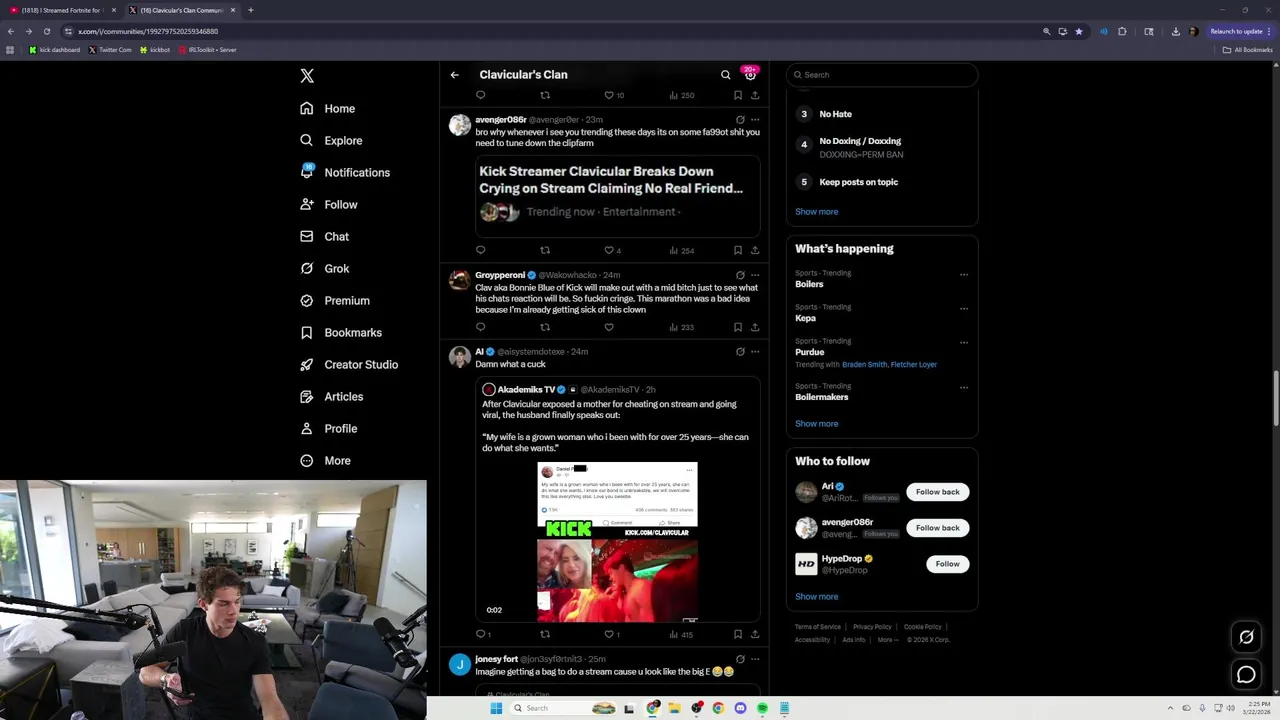Bookmark this page with Chrome star icon
Viewport: 1280px width, 720px height.
[x=1078, y=31]
